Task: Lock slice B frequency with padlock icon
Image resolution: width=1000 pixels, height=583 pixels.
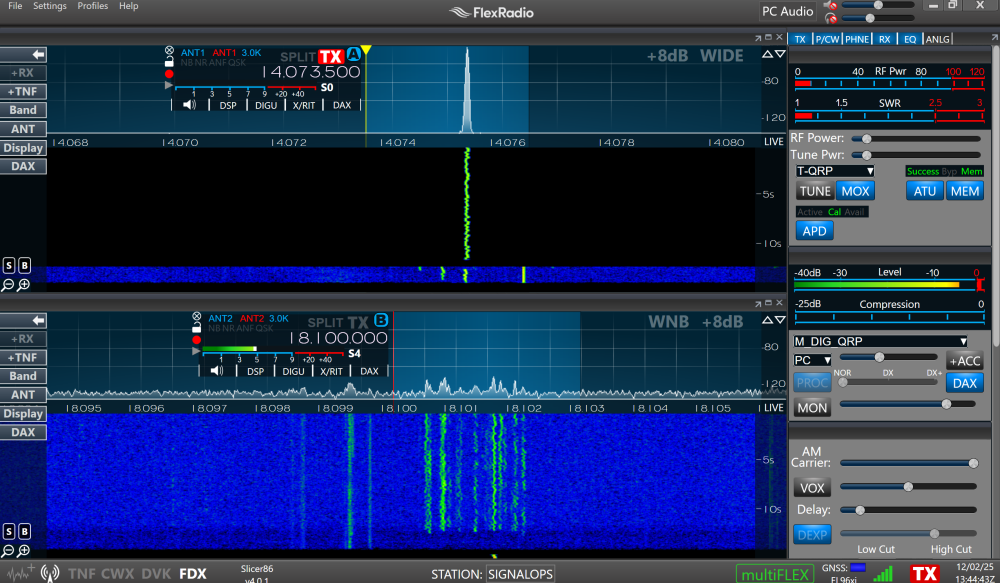Action: click(196, 328)
